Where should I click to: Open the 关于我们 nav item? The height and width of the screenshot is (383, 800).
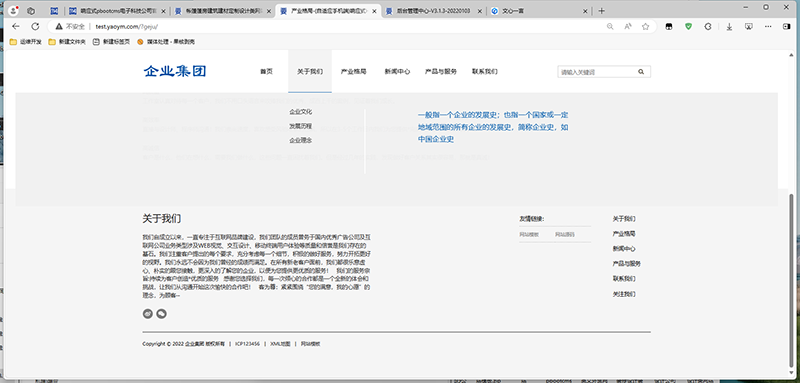[x=310, y=72]
